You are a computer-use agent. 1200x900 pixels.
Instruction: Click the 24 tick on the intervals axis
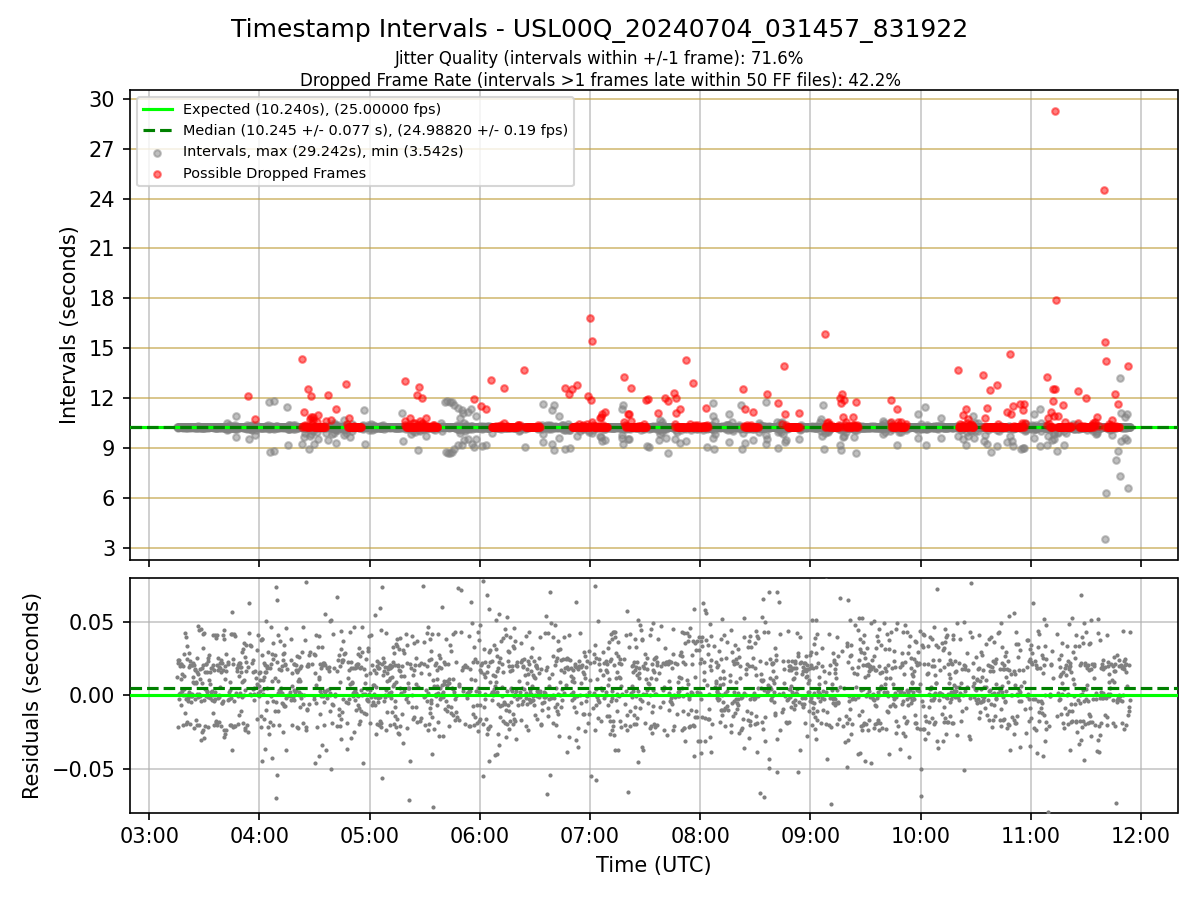(101, 199)
